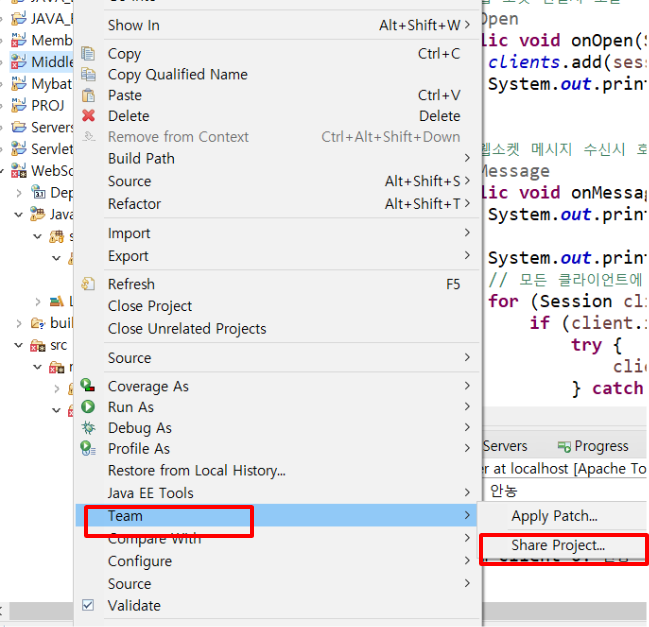This screenshot has width=649, height=627.
Task: Choose Close Unrelated Projects
Action: pos(187,329)
